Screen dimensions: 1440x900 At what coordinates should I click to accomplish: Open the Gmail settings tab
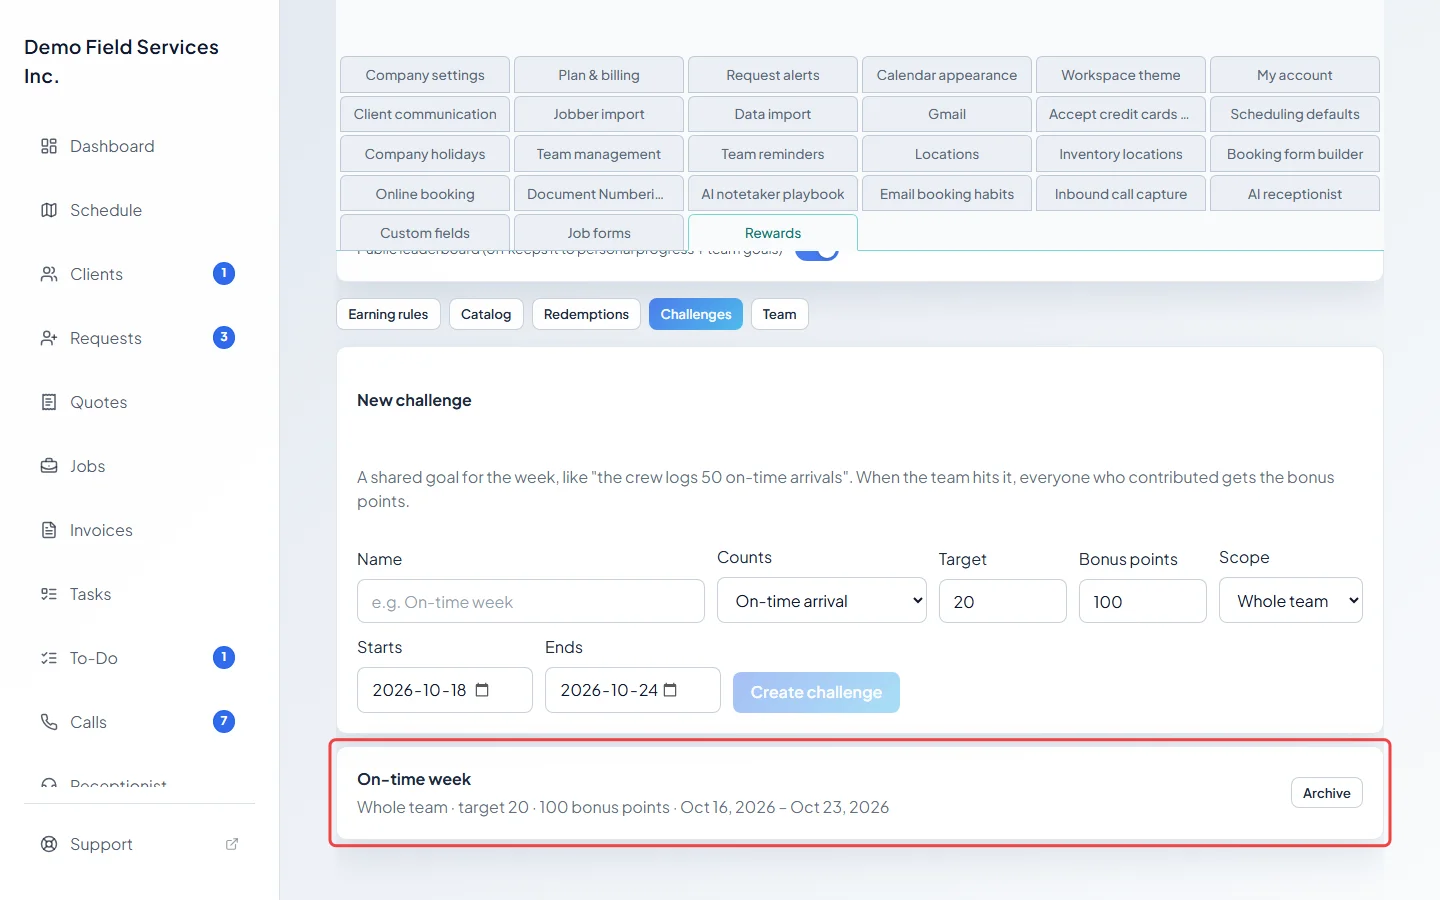coord(947,114)
